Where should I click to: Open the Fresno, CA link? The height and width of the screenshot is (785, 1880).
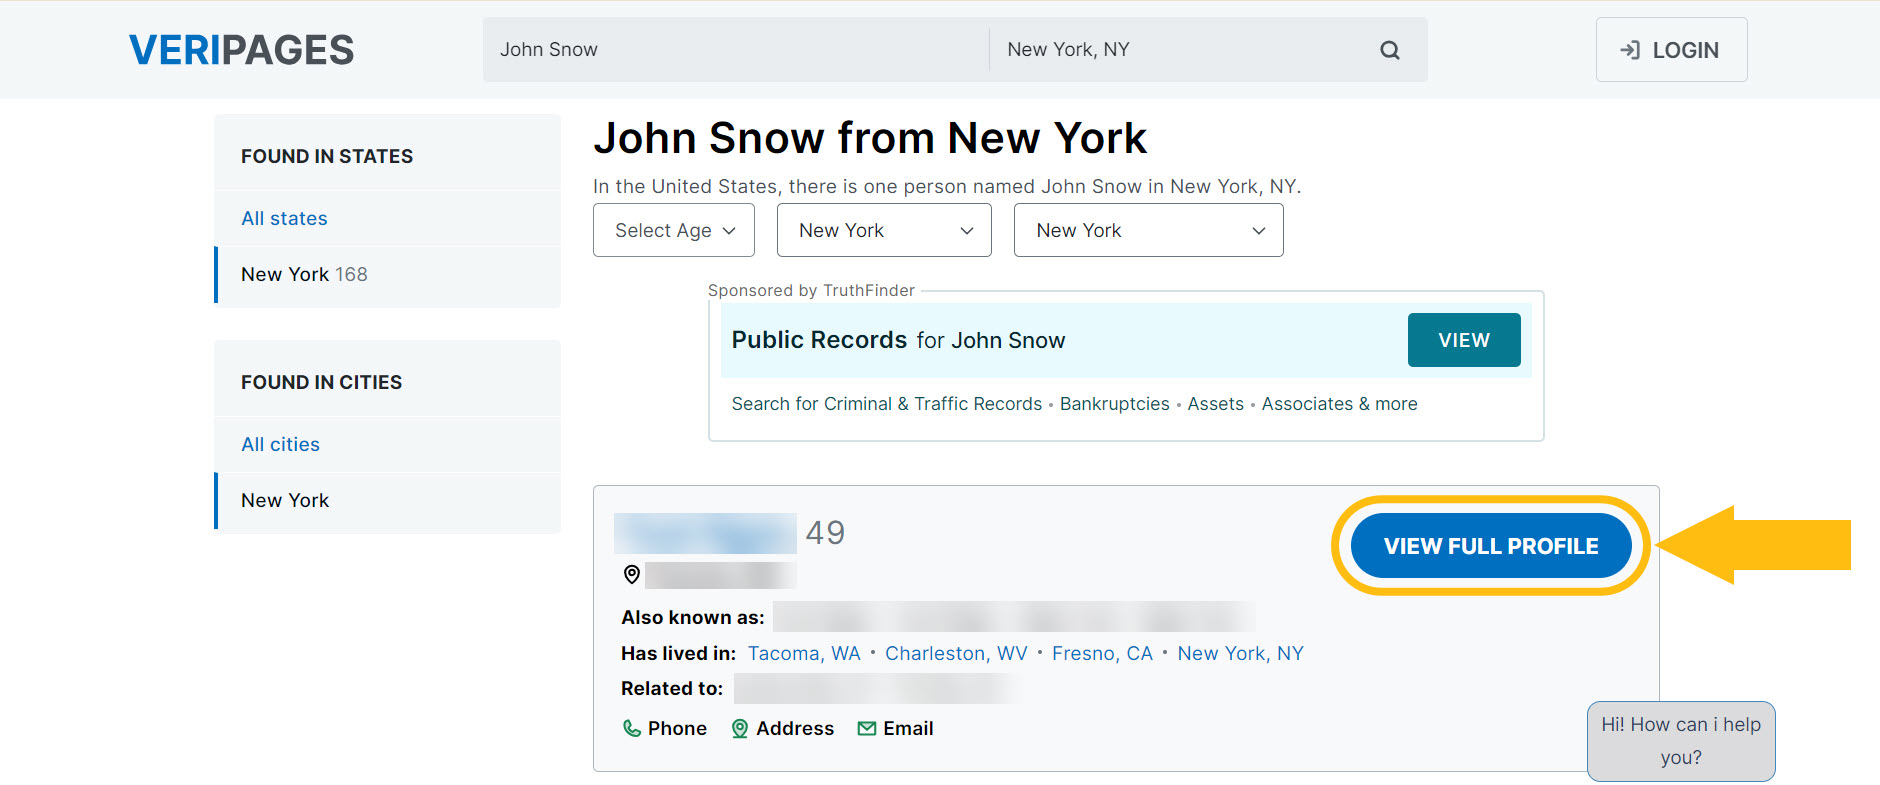point(1102,654)
